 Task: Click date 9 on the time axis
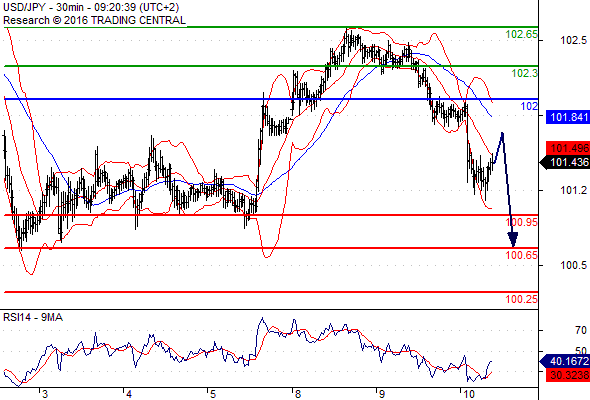point(382,394)
